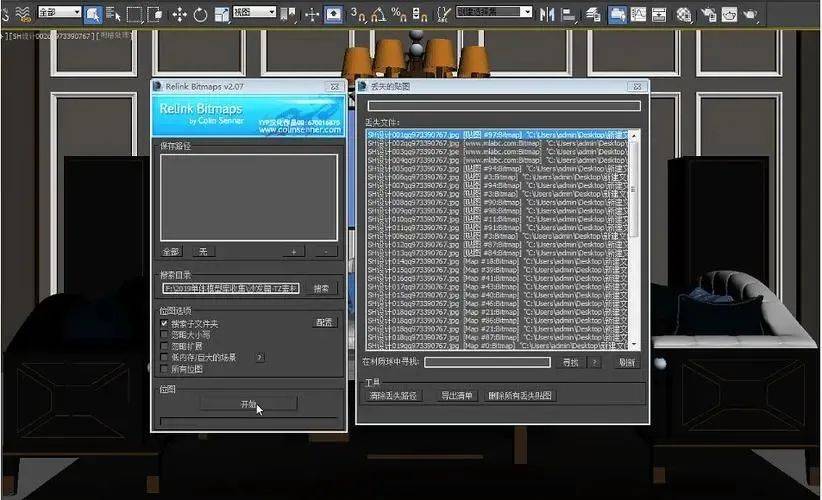Select last visible row 019qq973390767.jpg Map #0
Viewport: 822px width, 500px height.
click(497, 346)
